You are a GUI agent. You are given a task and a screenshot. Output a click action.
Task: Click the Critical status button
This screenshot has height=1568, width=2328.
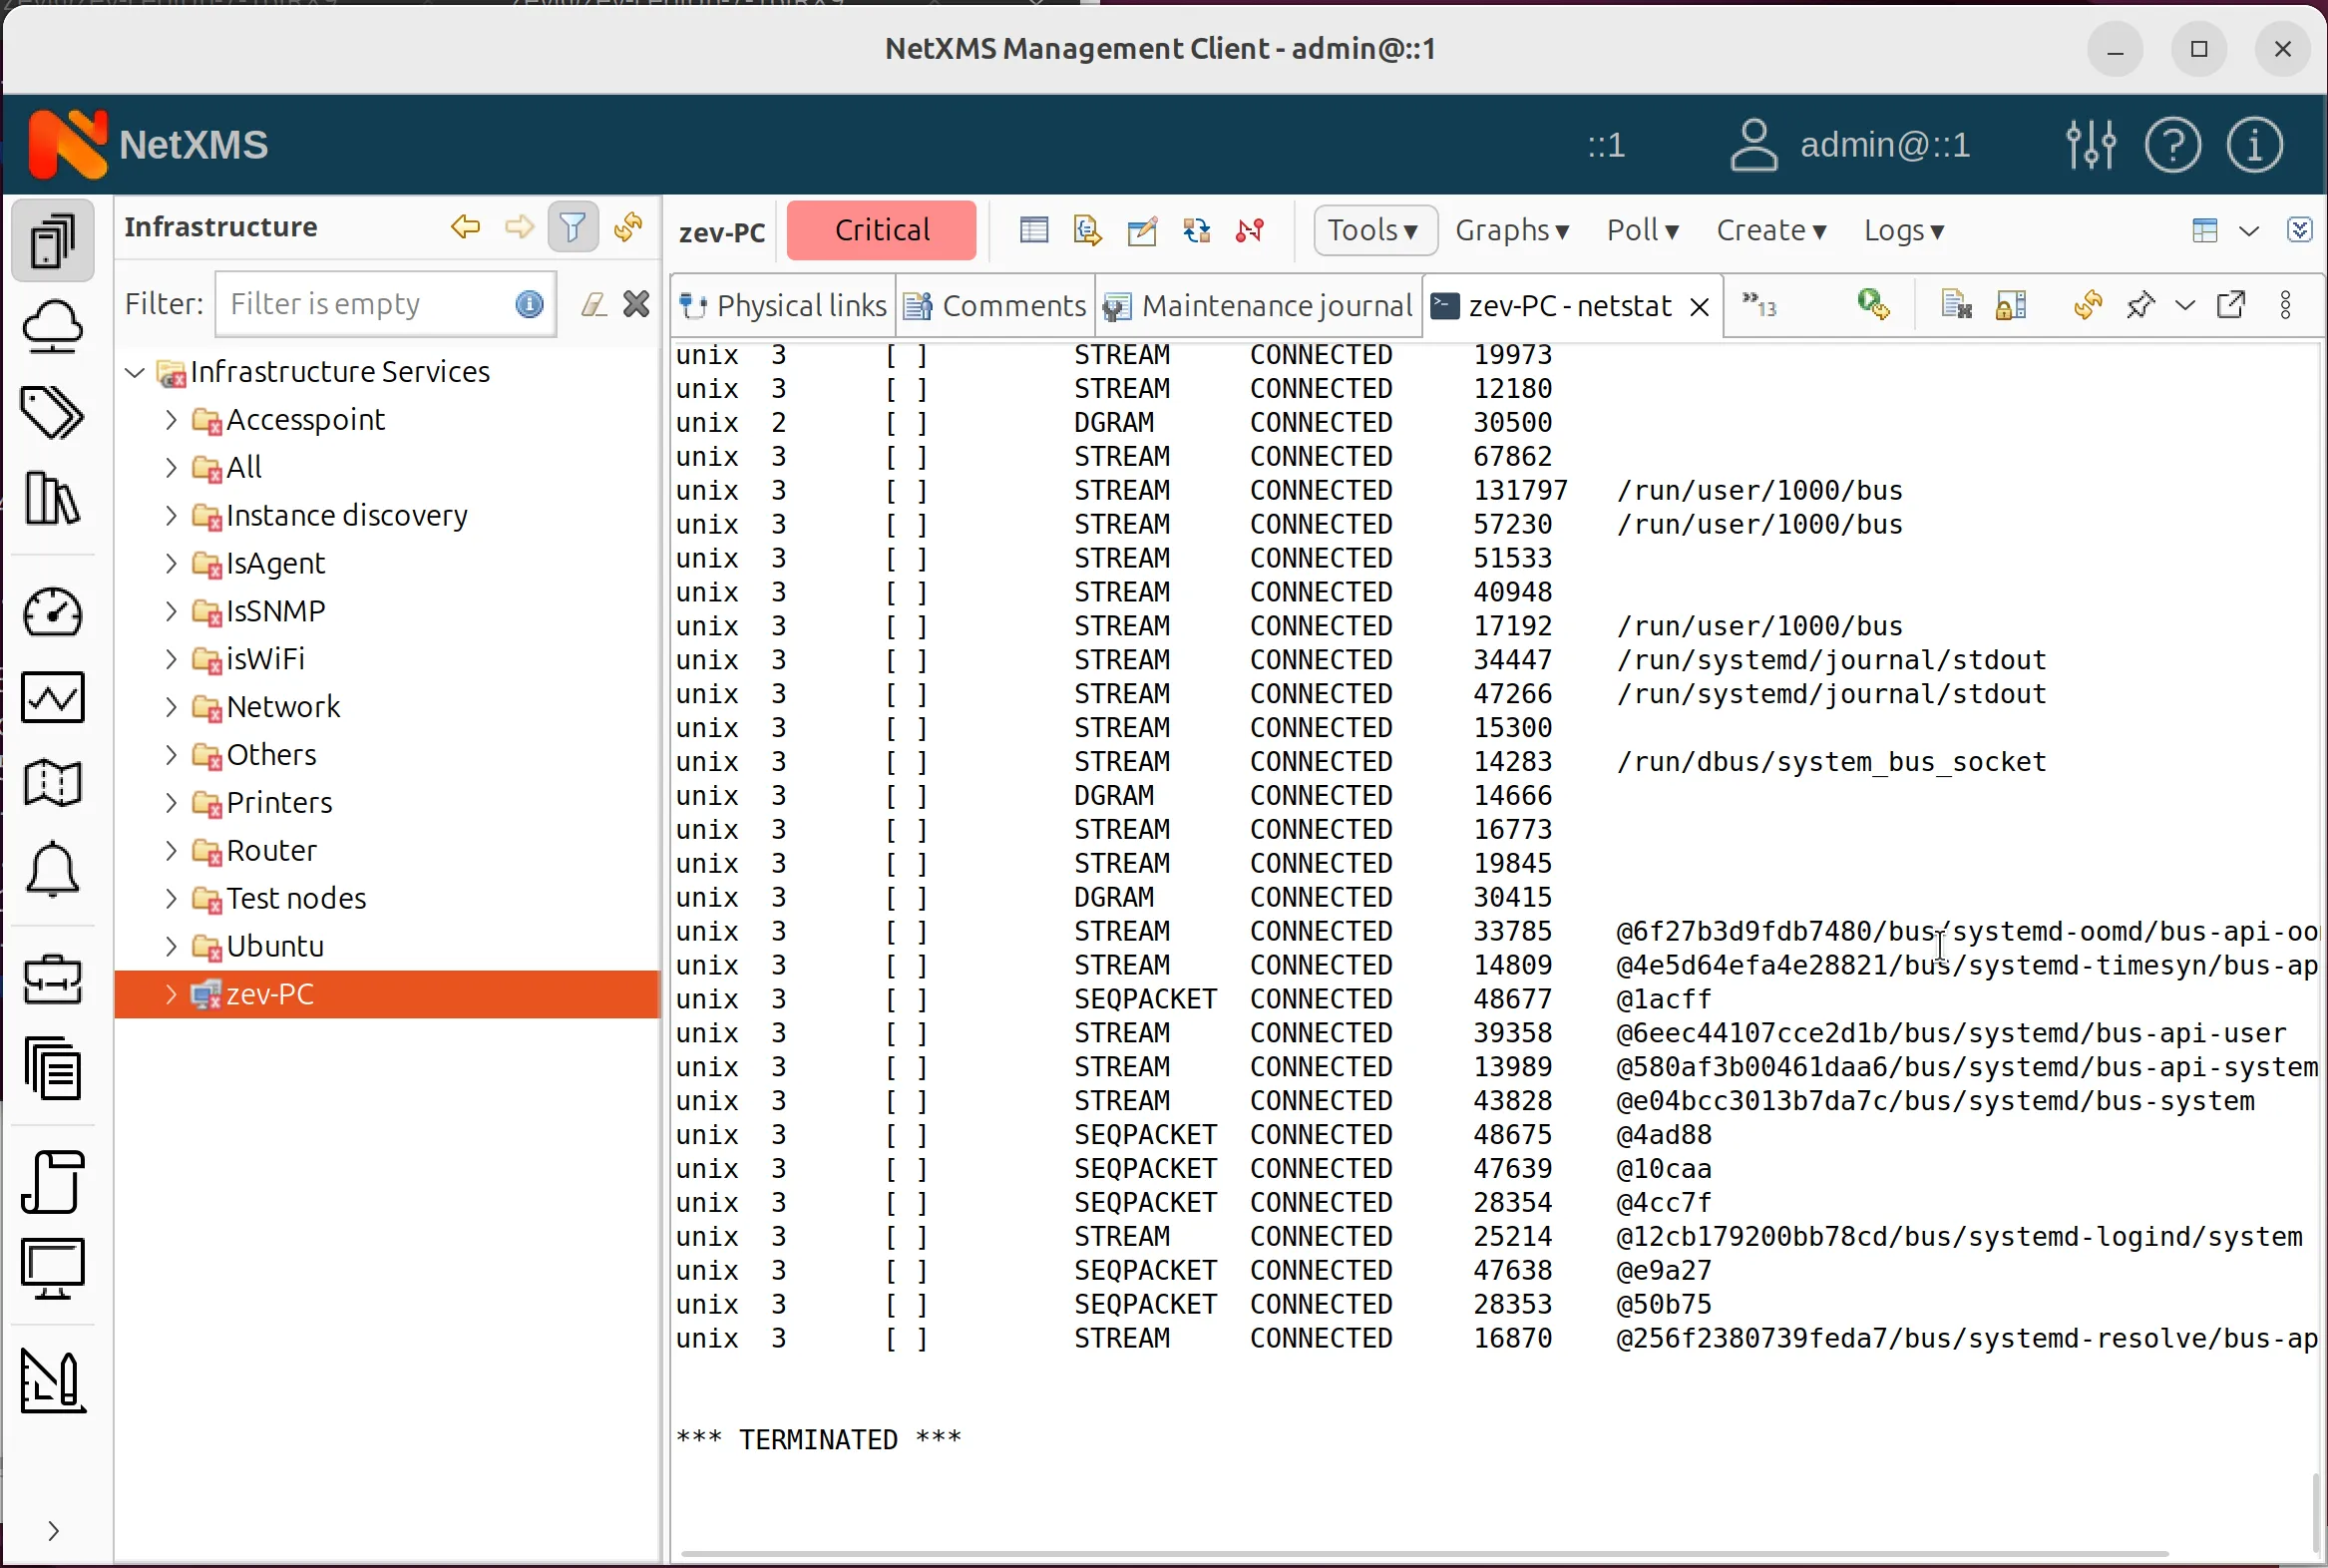pyautogui.click(x=881, y=229)
